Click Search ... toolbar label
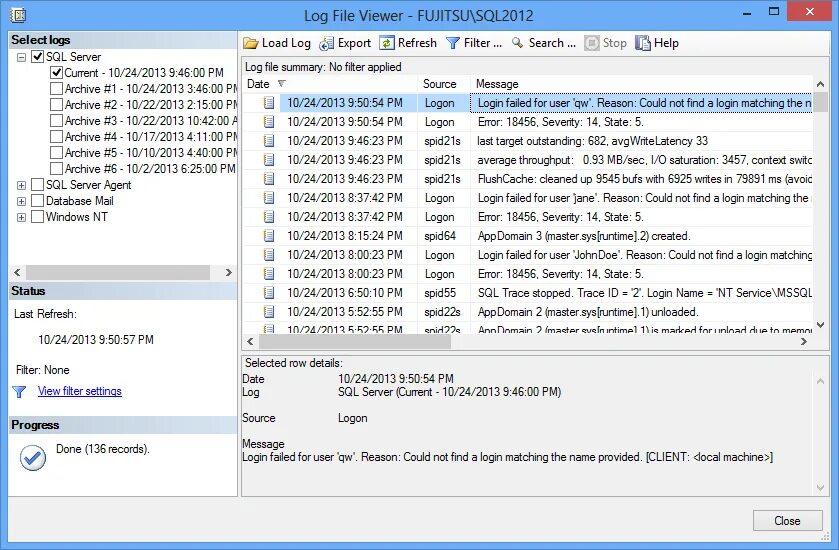839x550 pixels. [x=552, y=43]
